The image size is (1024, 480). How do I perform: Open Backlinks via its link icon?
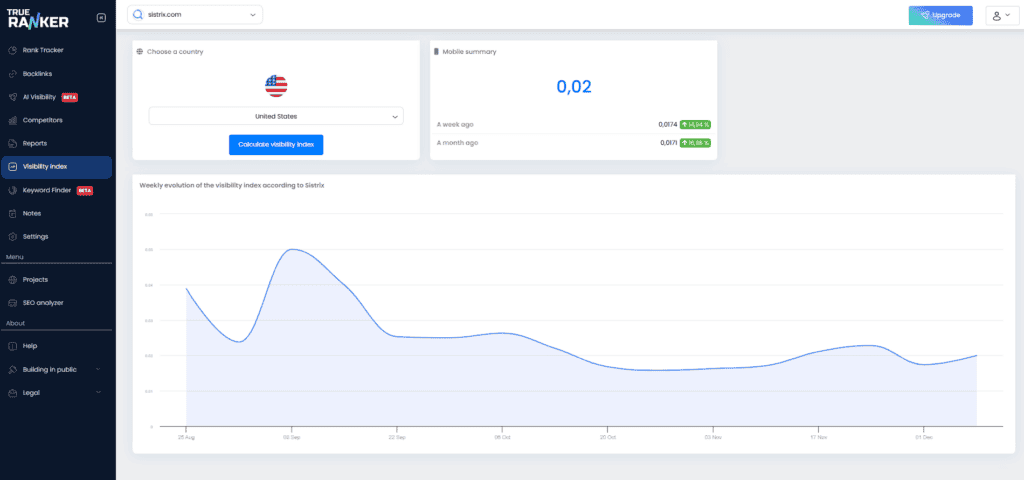(x=12, y=74)
